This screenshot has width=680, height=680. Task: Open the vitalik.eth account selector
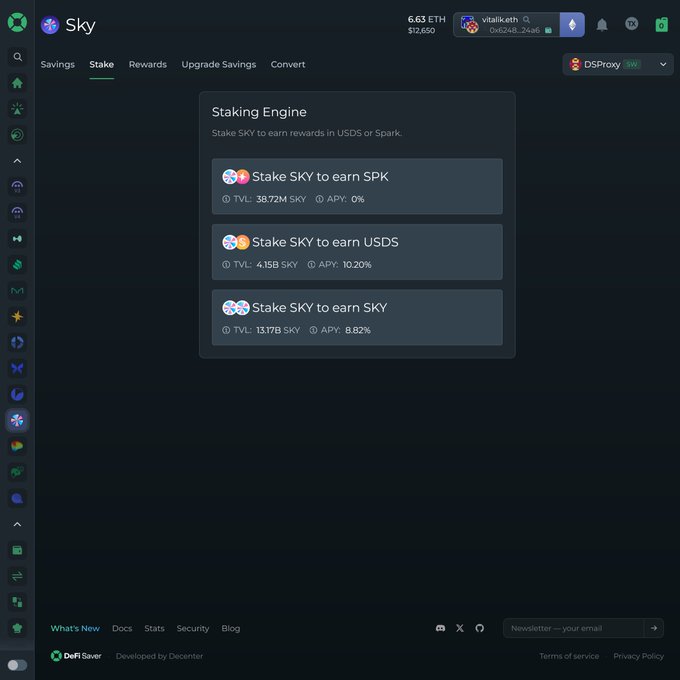click(x=507, y=25)
